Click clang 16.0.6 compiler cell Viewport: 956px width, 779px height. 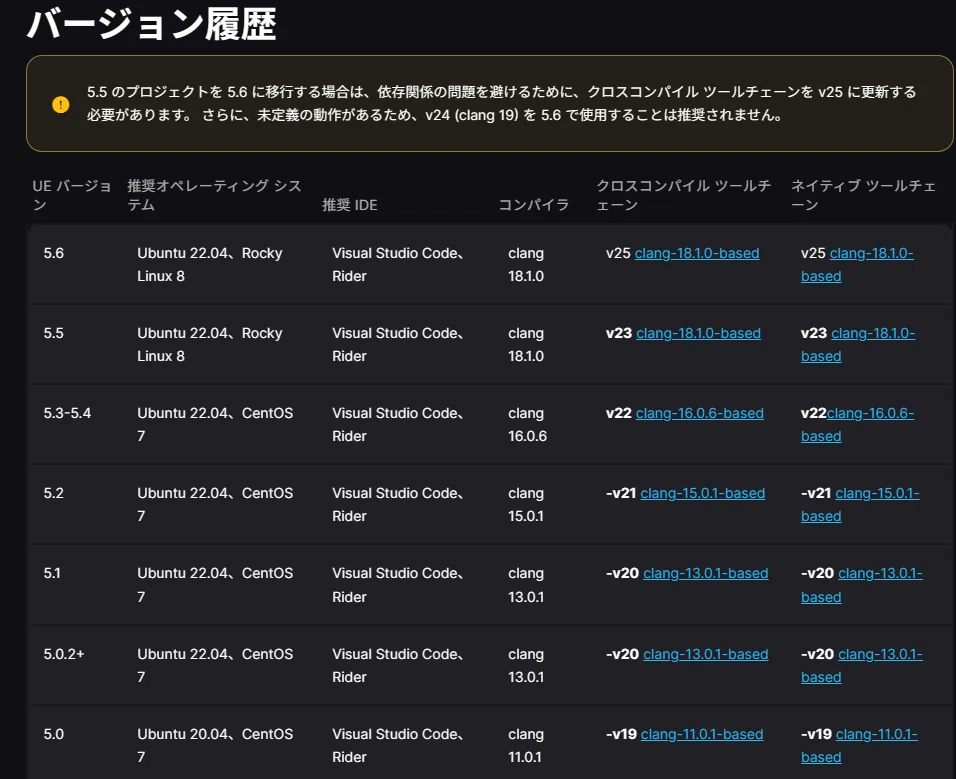pos(527,425)
